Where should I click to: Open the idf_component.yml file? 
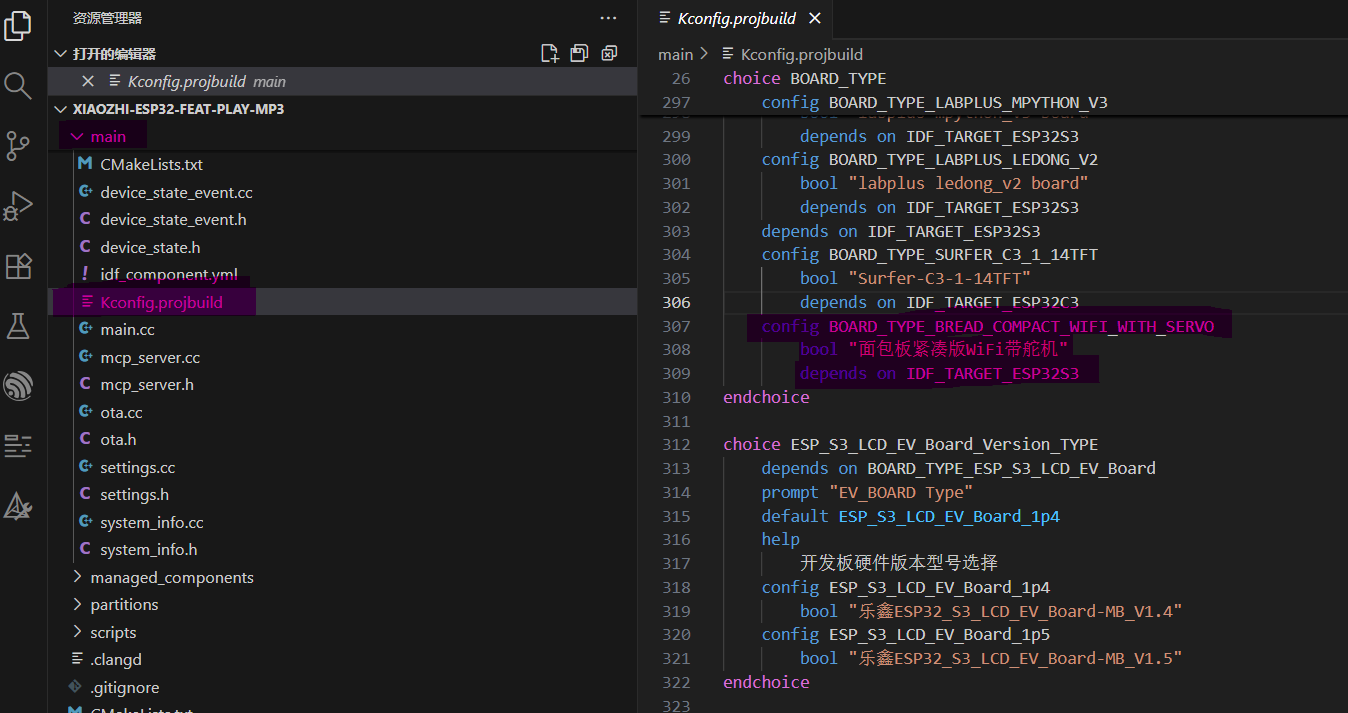pos(168,274)
